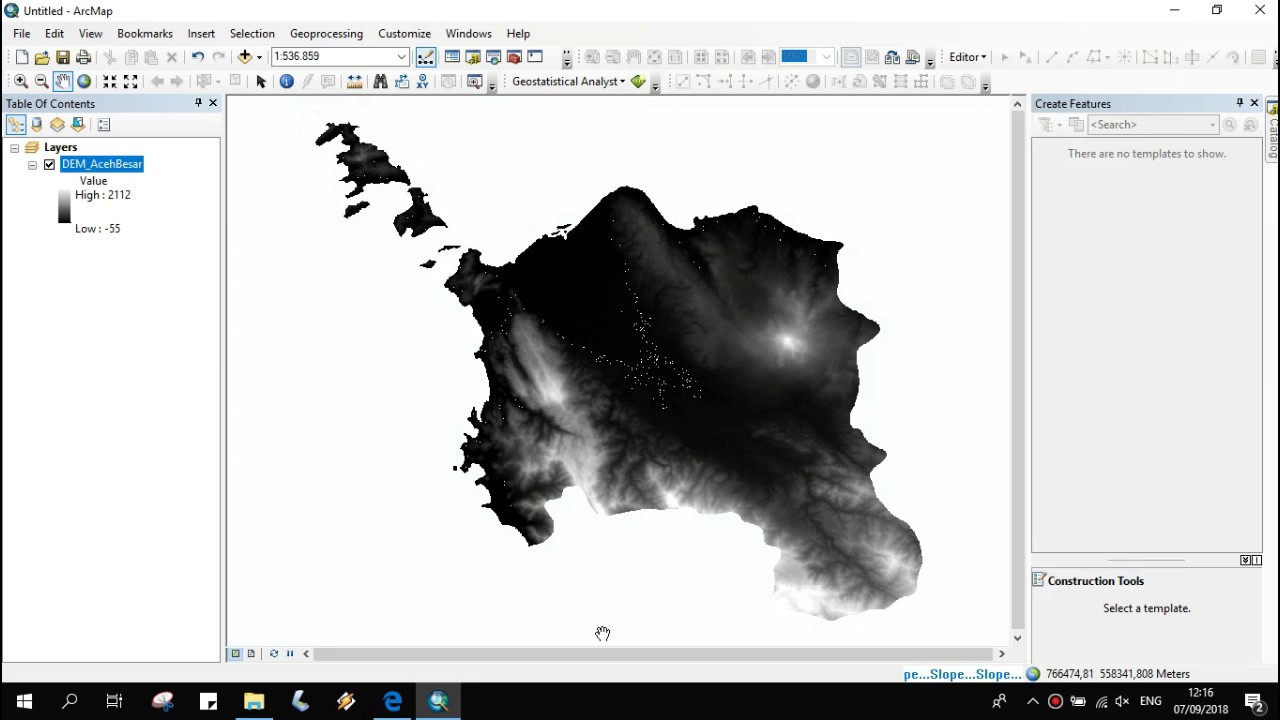Click the Add Data button
This screenshot has height=720, width=1280.
coord(244,57)
